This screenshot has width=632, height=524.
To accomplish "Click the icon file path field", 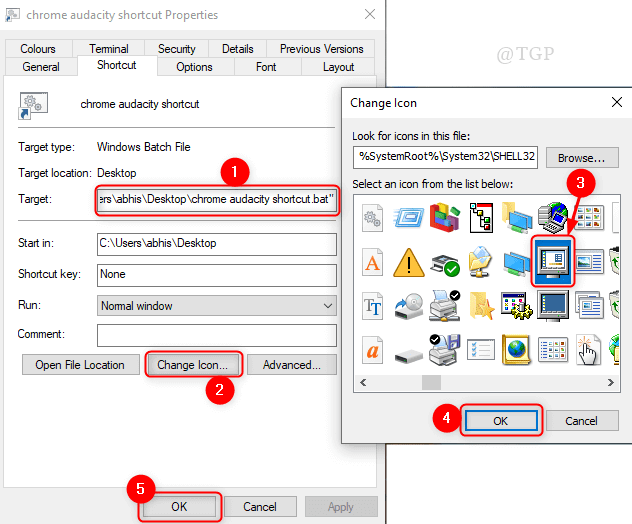I will tap(445, 157).
